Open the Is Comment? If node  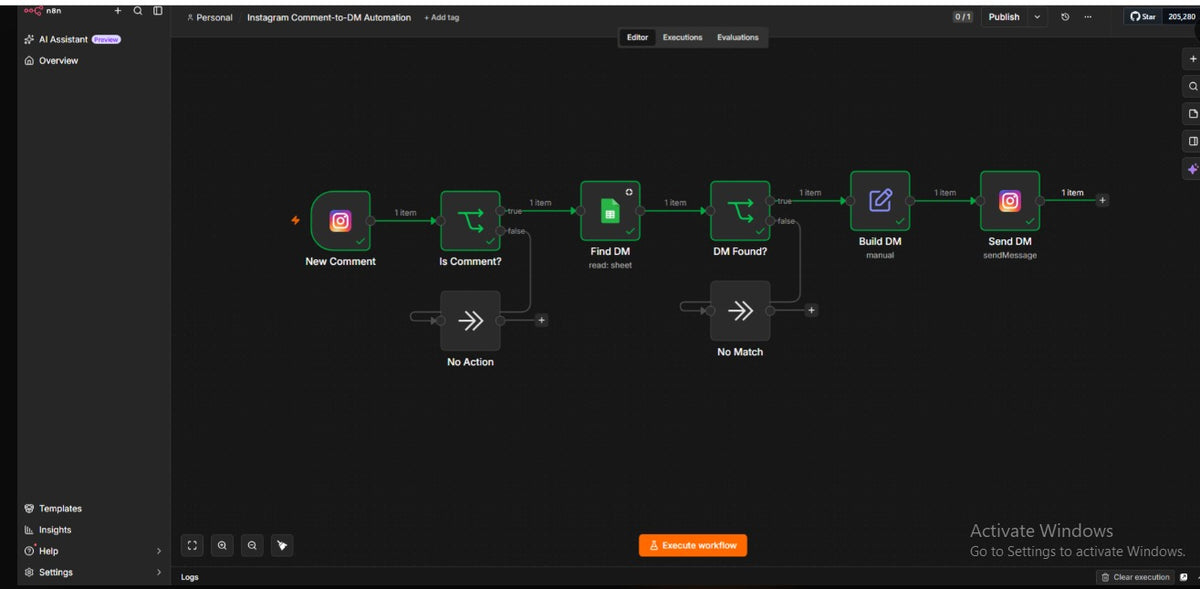point(470,221)
